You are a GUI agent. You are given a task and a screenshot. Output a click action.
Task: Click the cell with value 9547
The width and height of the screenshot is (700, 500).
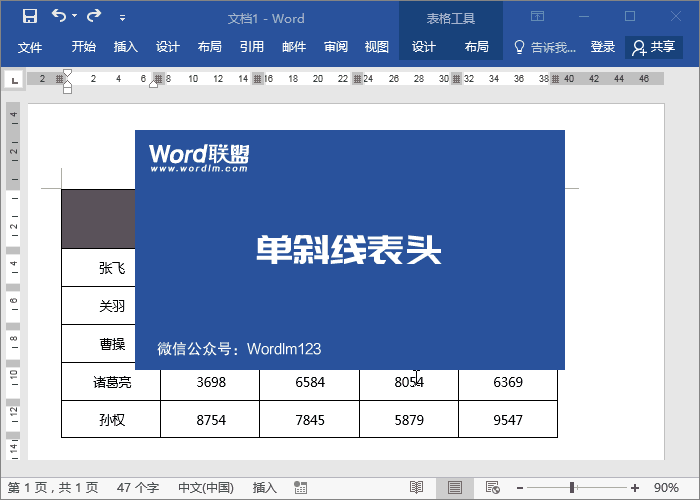tap(508, 419)
